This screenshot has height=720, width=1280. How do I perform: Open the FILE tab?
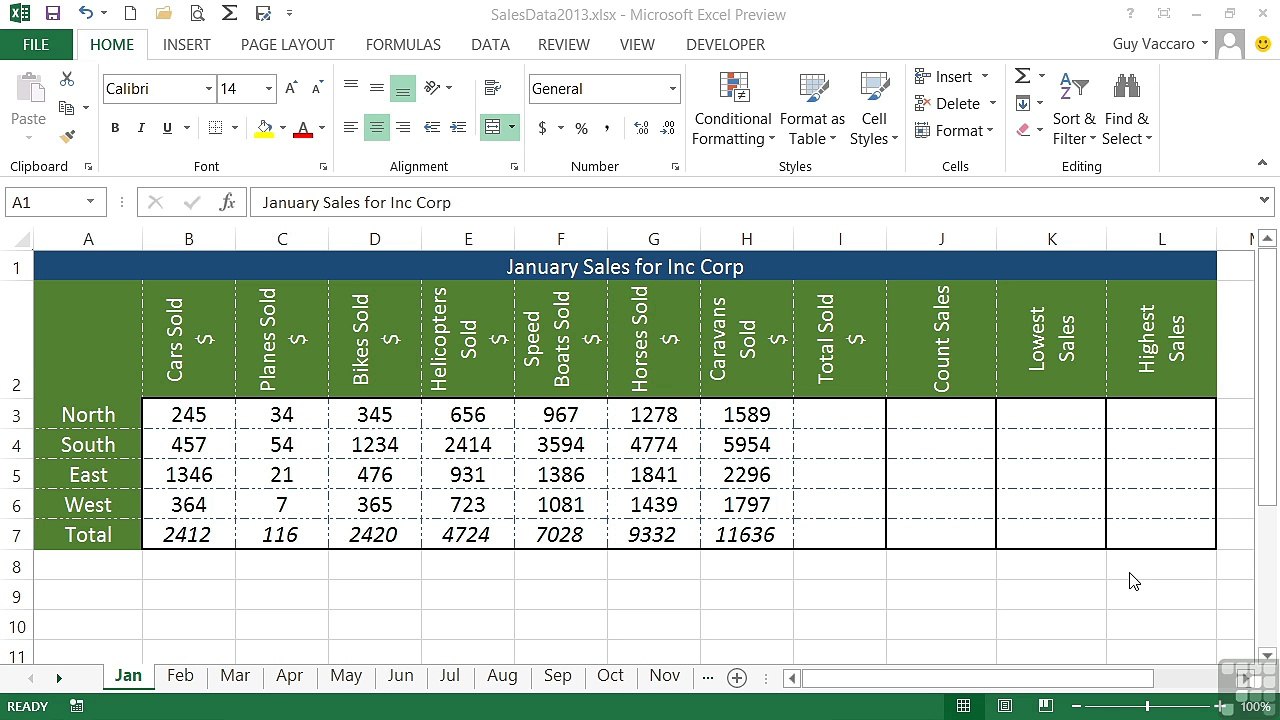tap(36, 44)
